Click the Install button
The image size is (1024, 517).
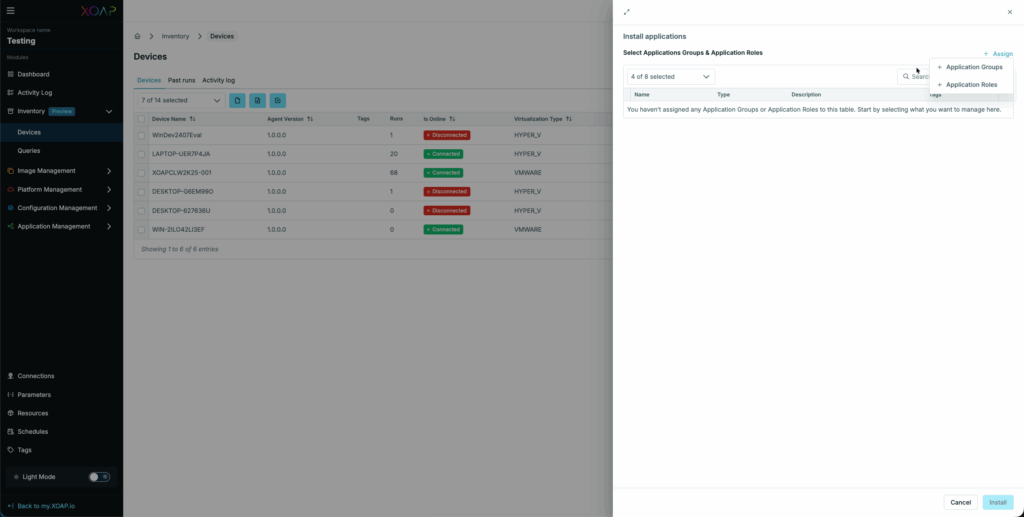(998, 503)
